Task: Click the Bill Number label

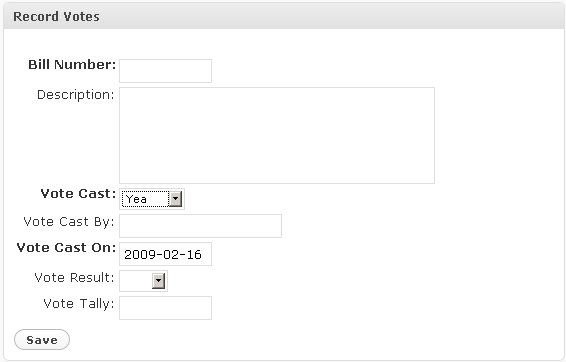Action: pyautogui.click(x=72, y=65)
